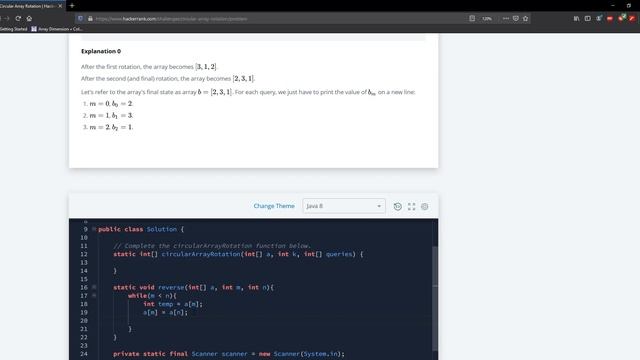The height and width of the screenshot is (360, 640).
Task: Open the Getting Started bookmark
Action: point(13,29)
